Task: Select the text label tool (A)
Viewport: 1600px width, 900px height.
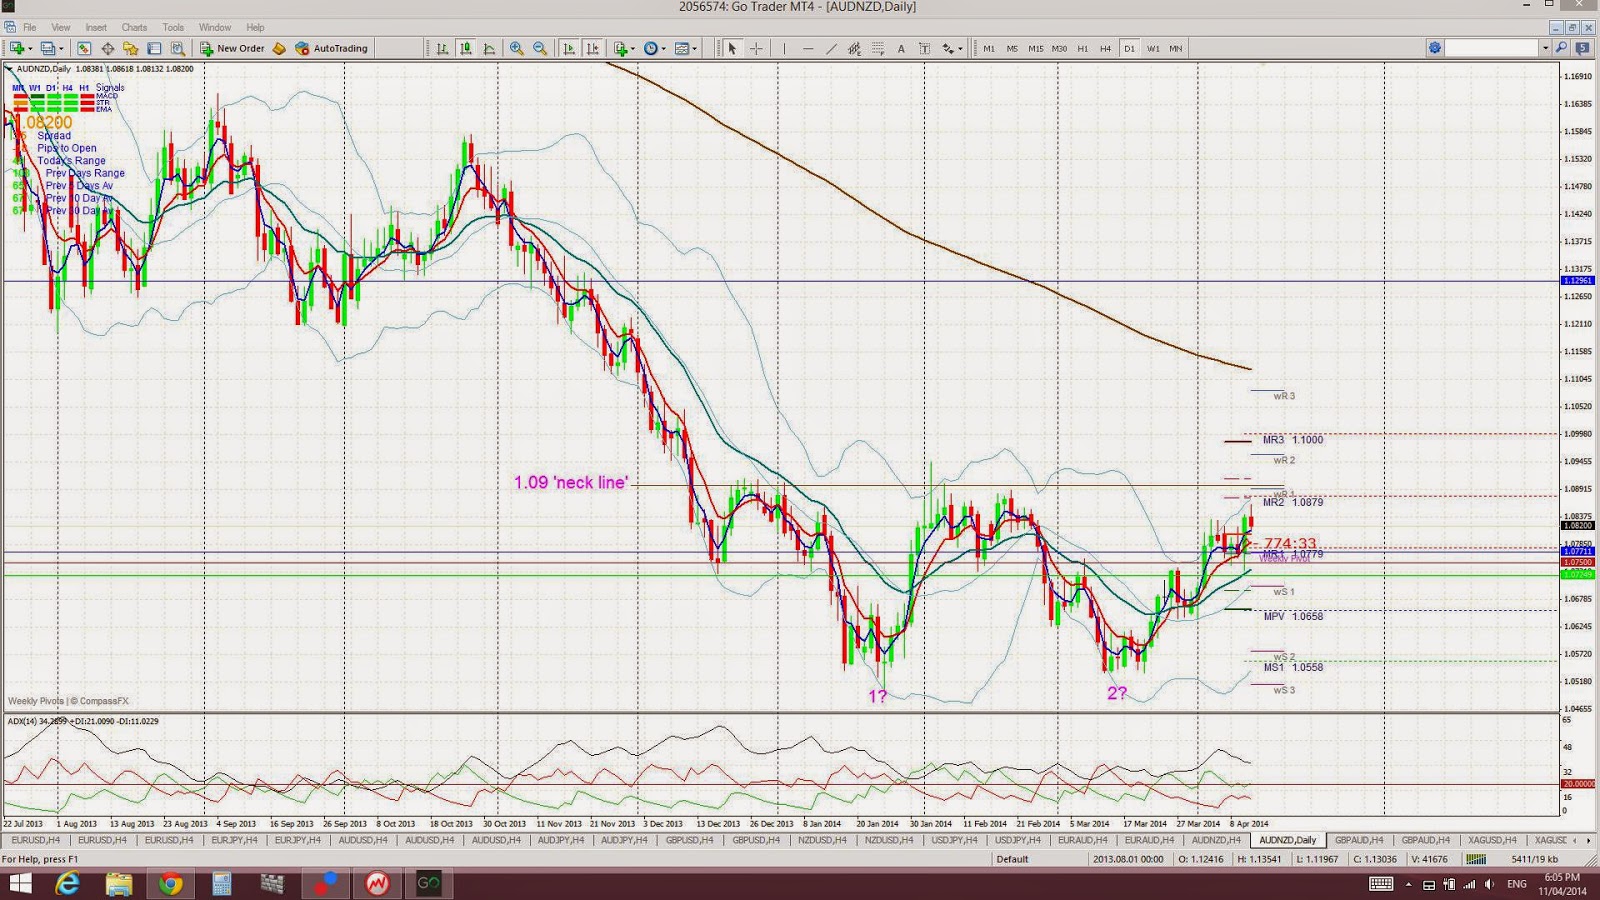Action: click(901, 48)
